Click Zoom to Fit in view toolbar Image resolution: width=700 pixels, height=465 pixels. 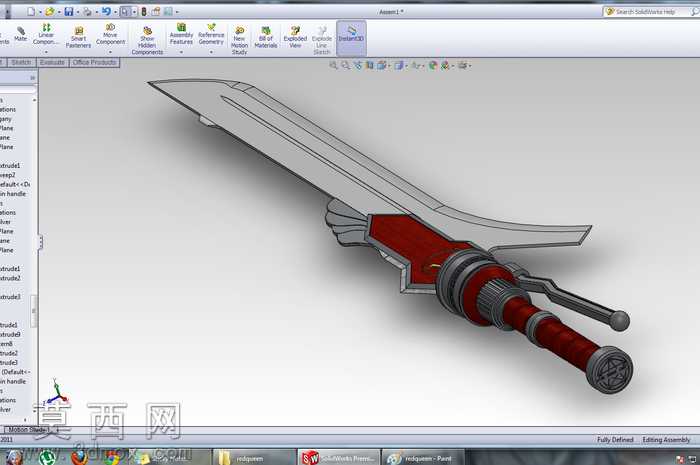(333, 66)
